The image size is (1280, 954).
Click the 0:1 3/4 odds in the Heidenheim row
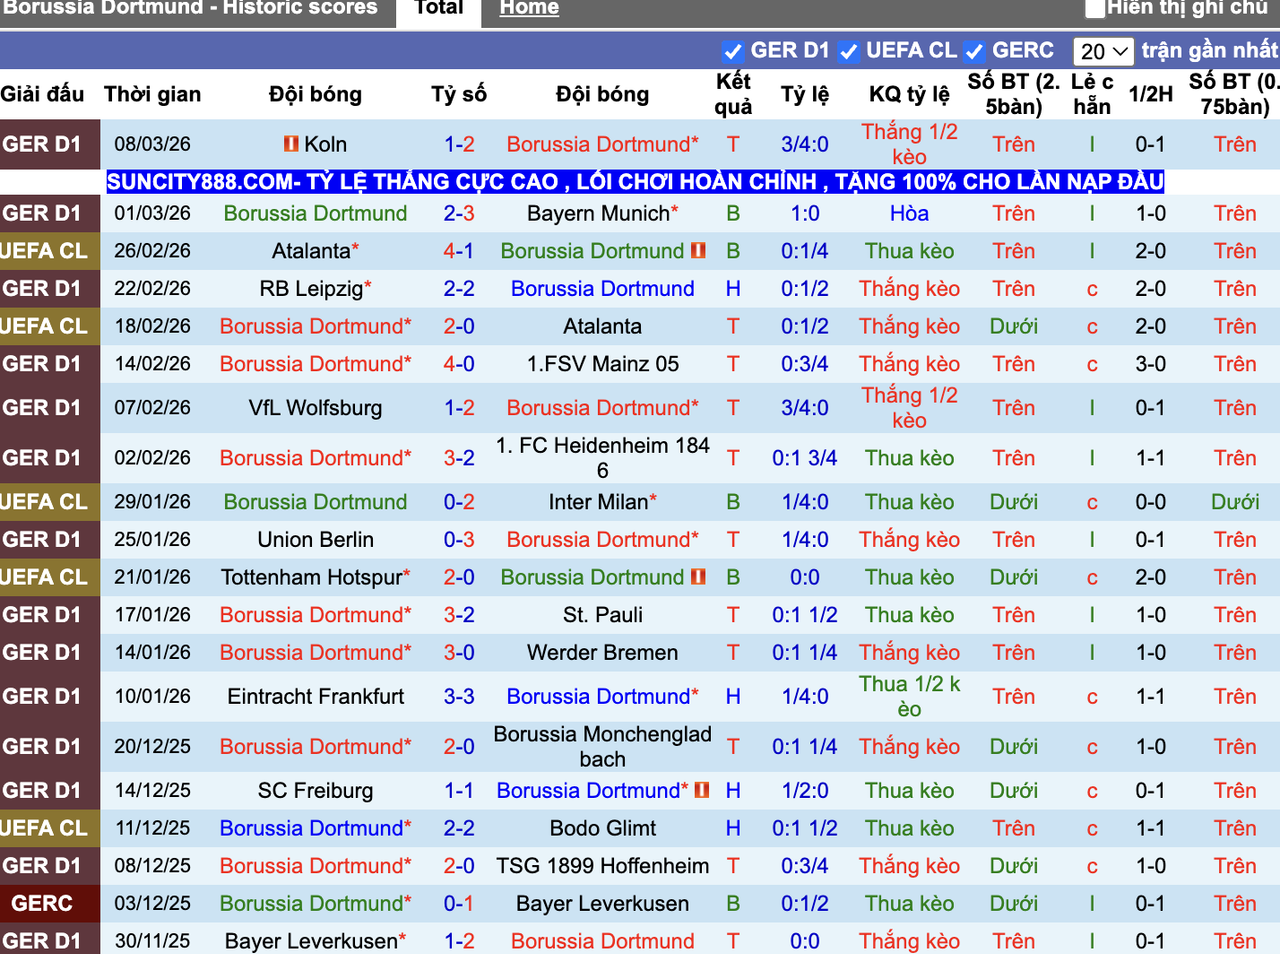coord(805,458)
